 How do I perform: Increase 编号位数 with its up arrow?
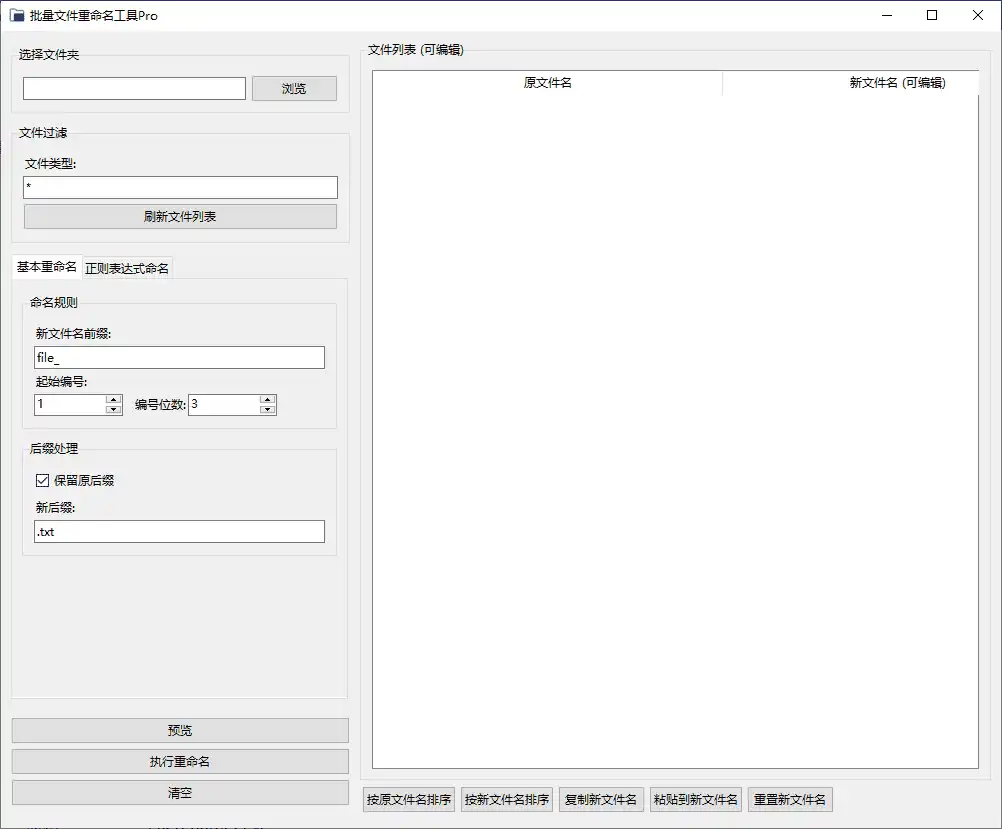point(267,399)
